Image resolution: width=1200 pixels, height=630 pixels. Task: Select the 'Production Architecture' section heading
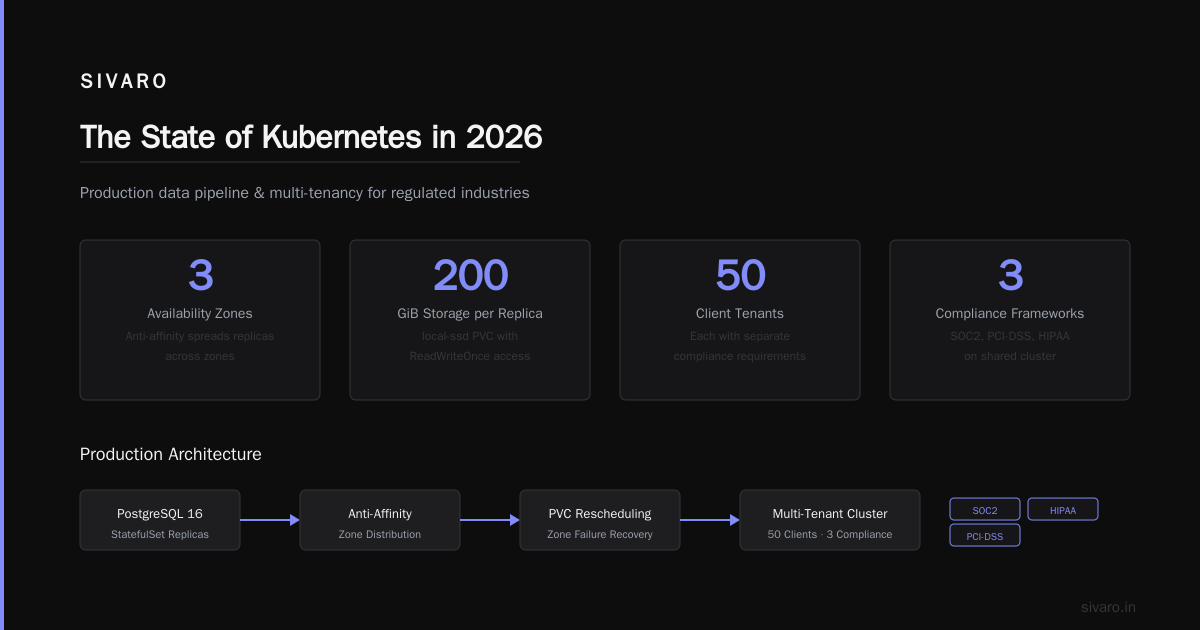(x=171, y=454)
